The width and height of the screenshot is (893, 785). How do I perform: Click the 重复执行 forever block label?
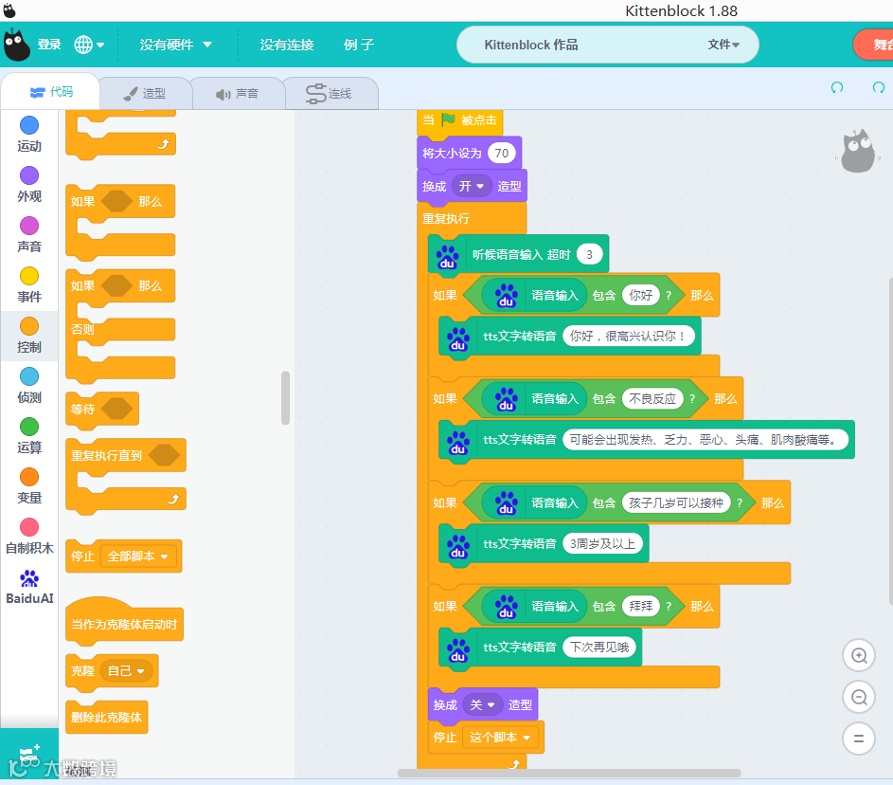446,219
